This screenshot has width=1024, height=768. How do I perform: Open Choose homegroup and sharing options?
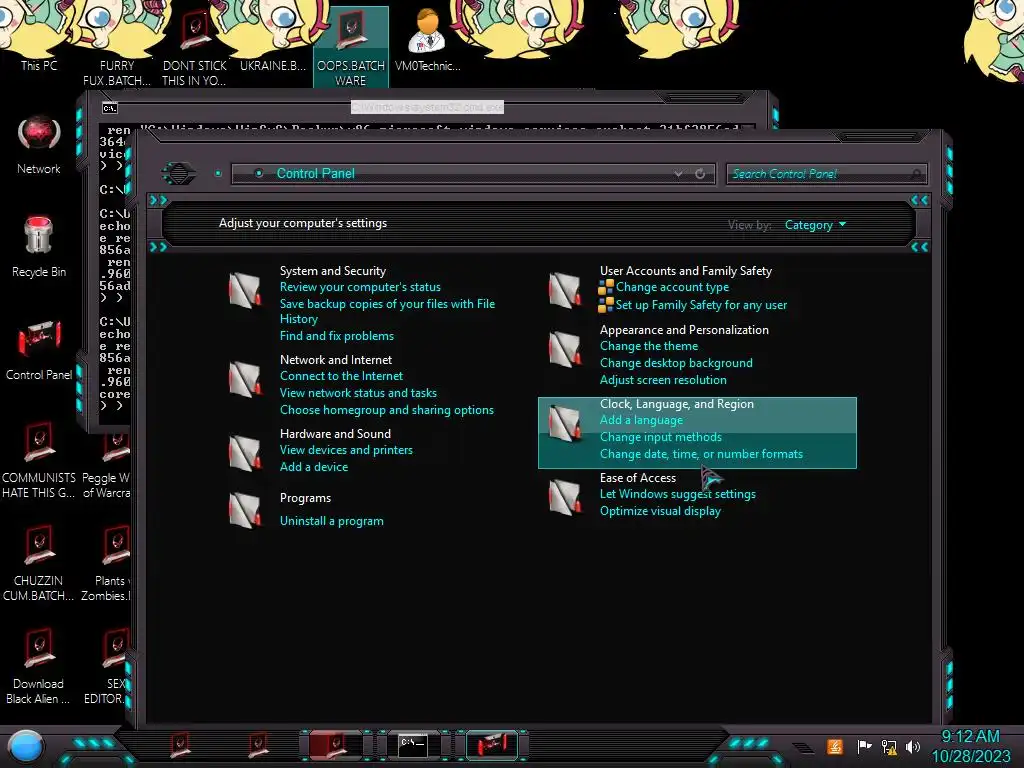tap(387, 409)
